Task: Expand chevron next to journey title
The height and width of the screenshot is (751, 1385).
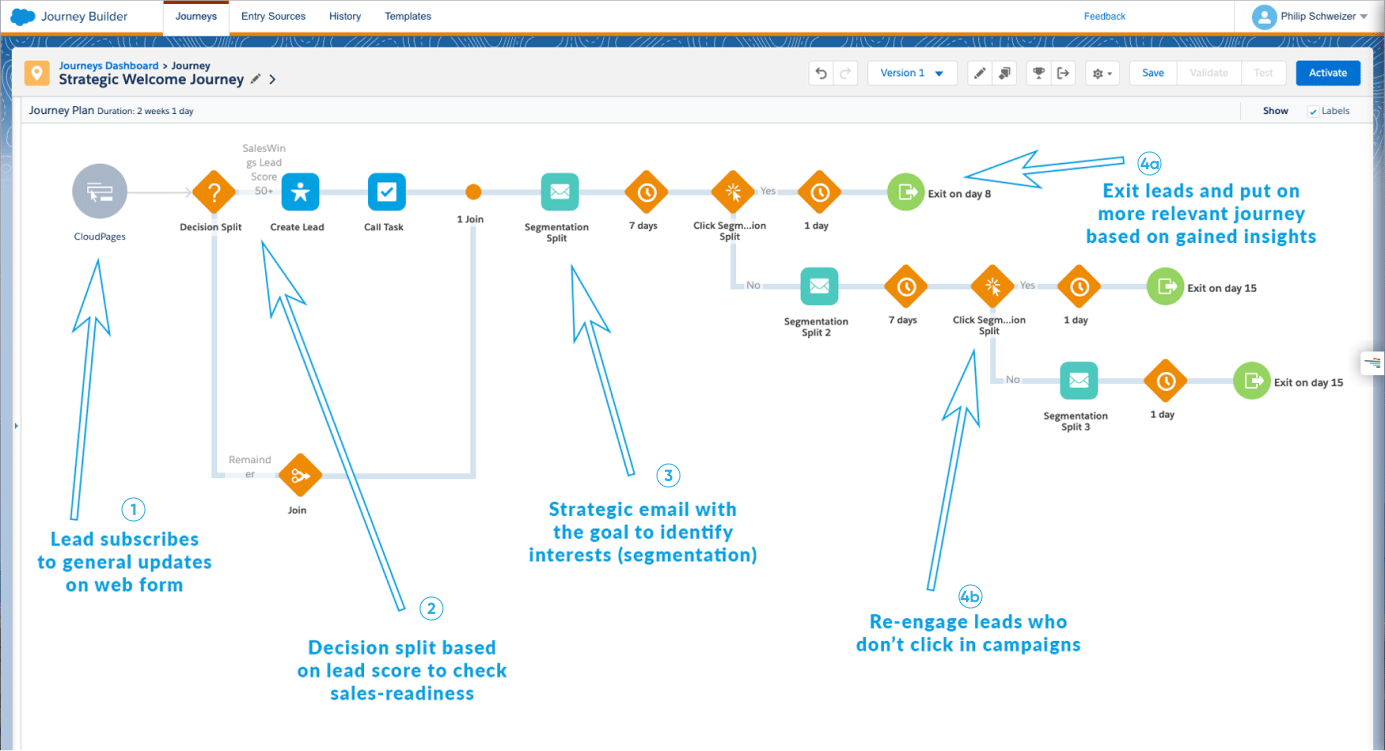Action: tap(272, 79)
